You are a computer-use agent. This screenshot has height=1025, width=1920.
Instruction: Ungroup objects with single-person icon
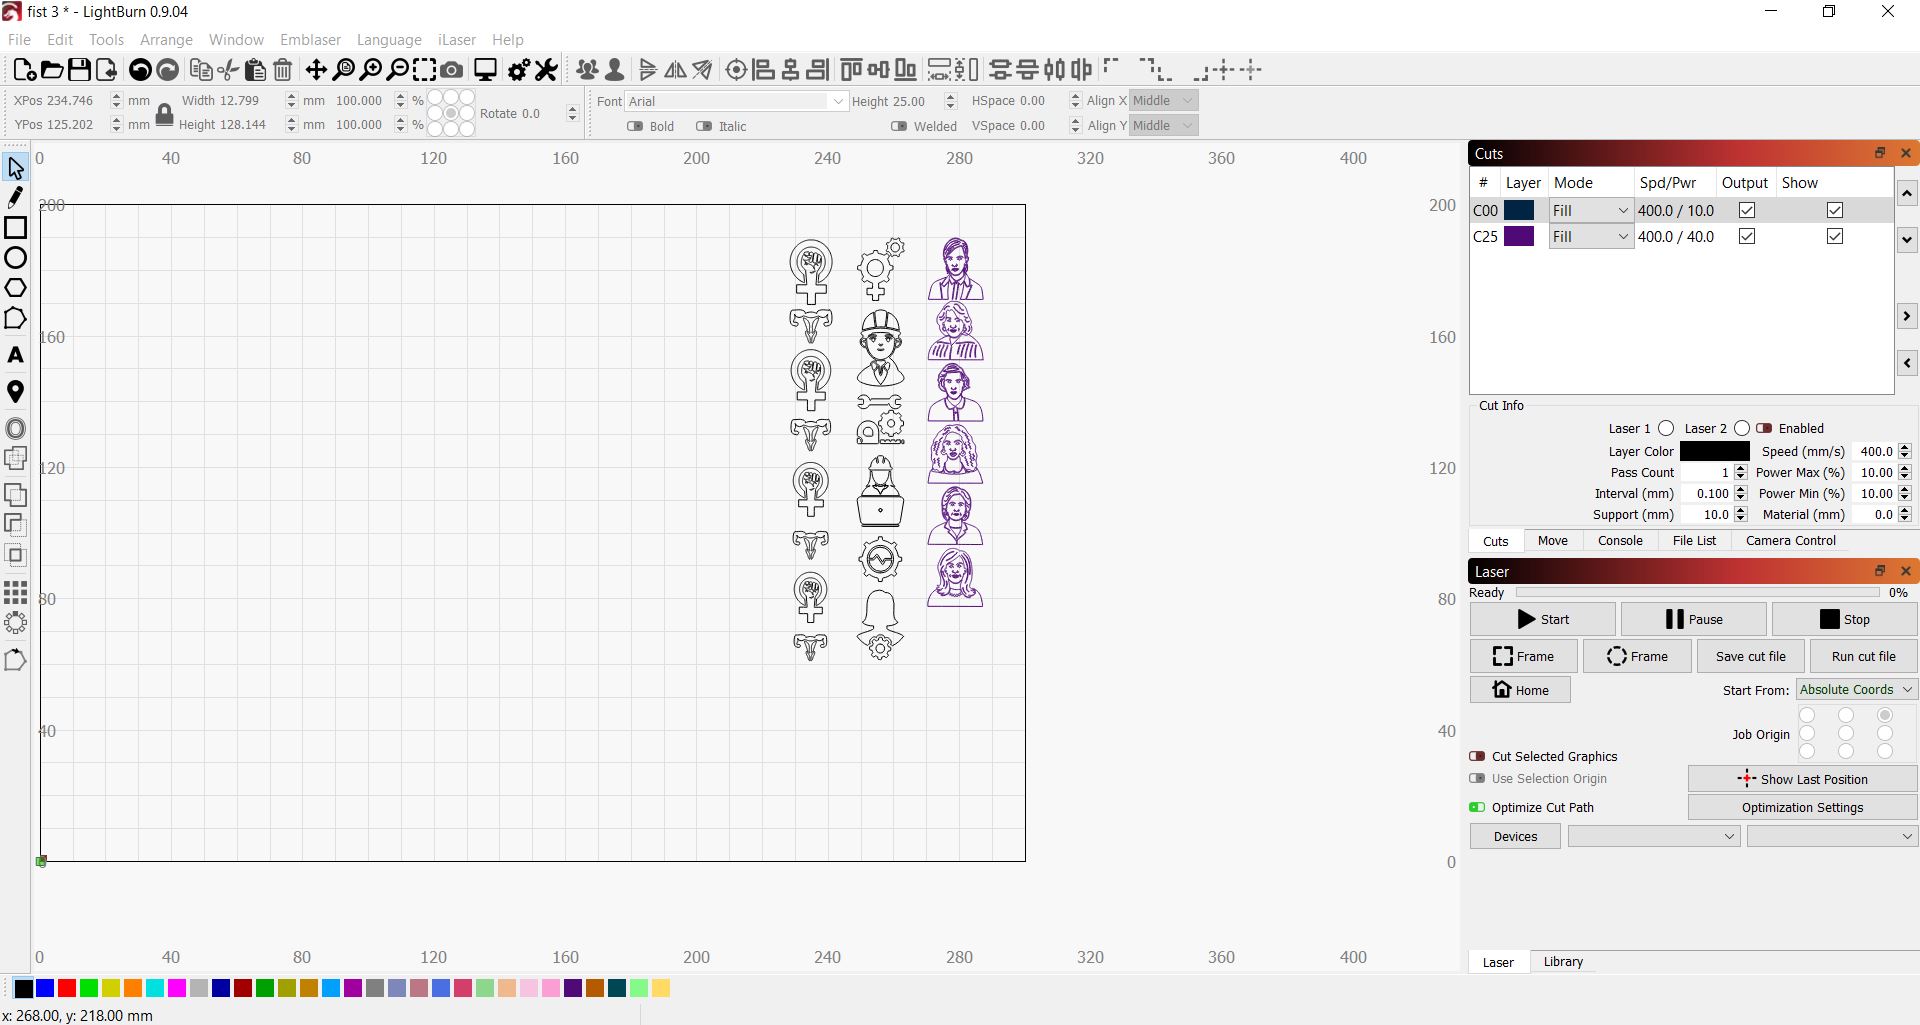[x=615, y=70]
